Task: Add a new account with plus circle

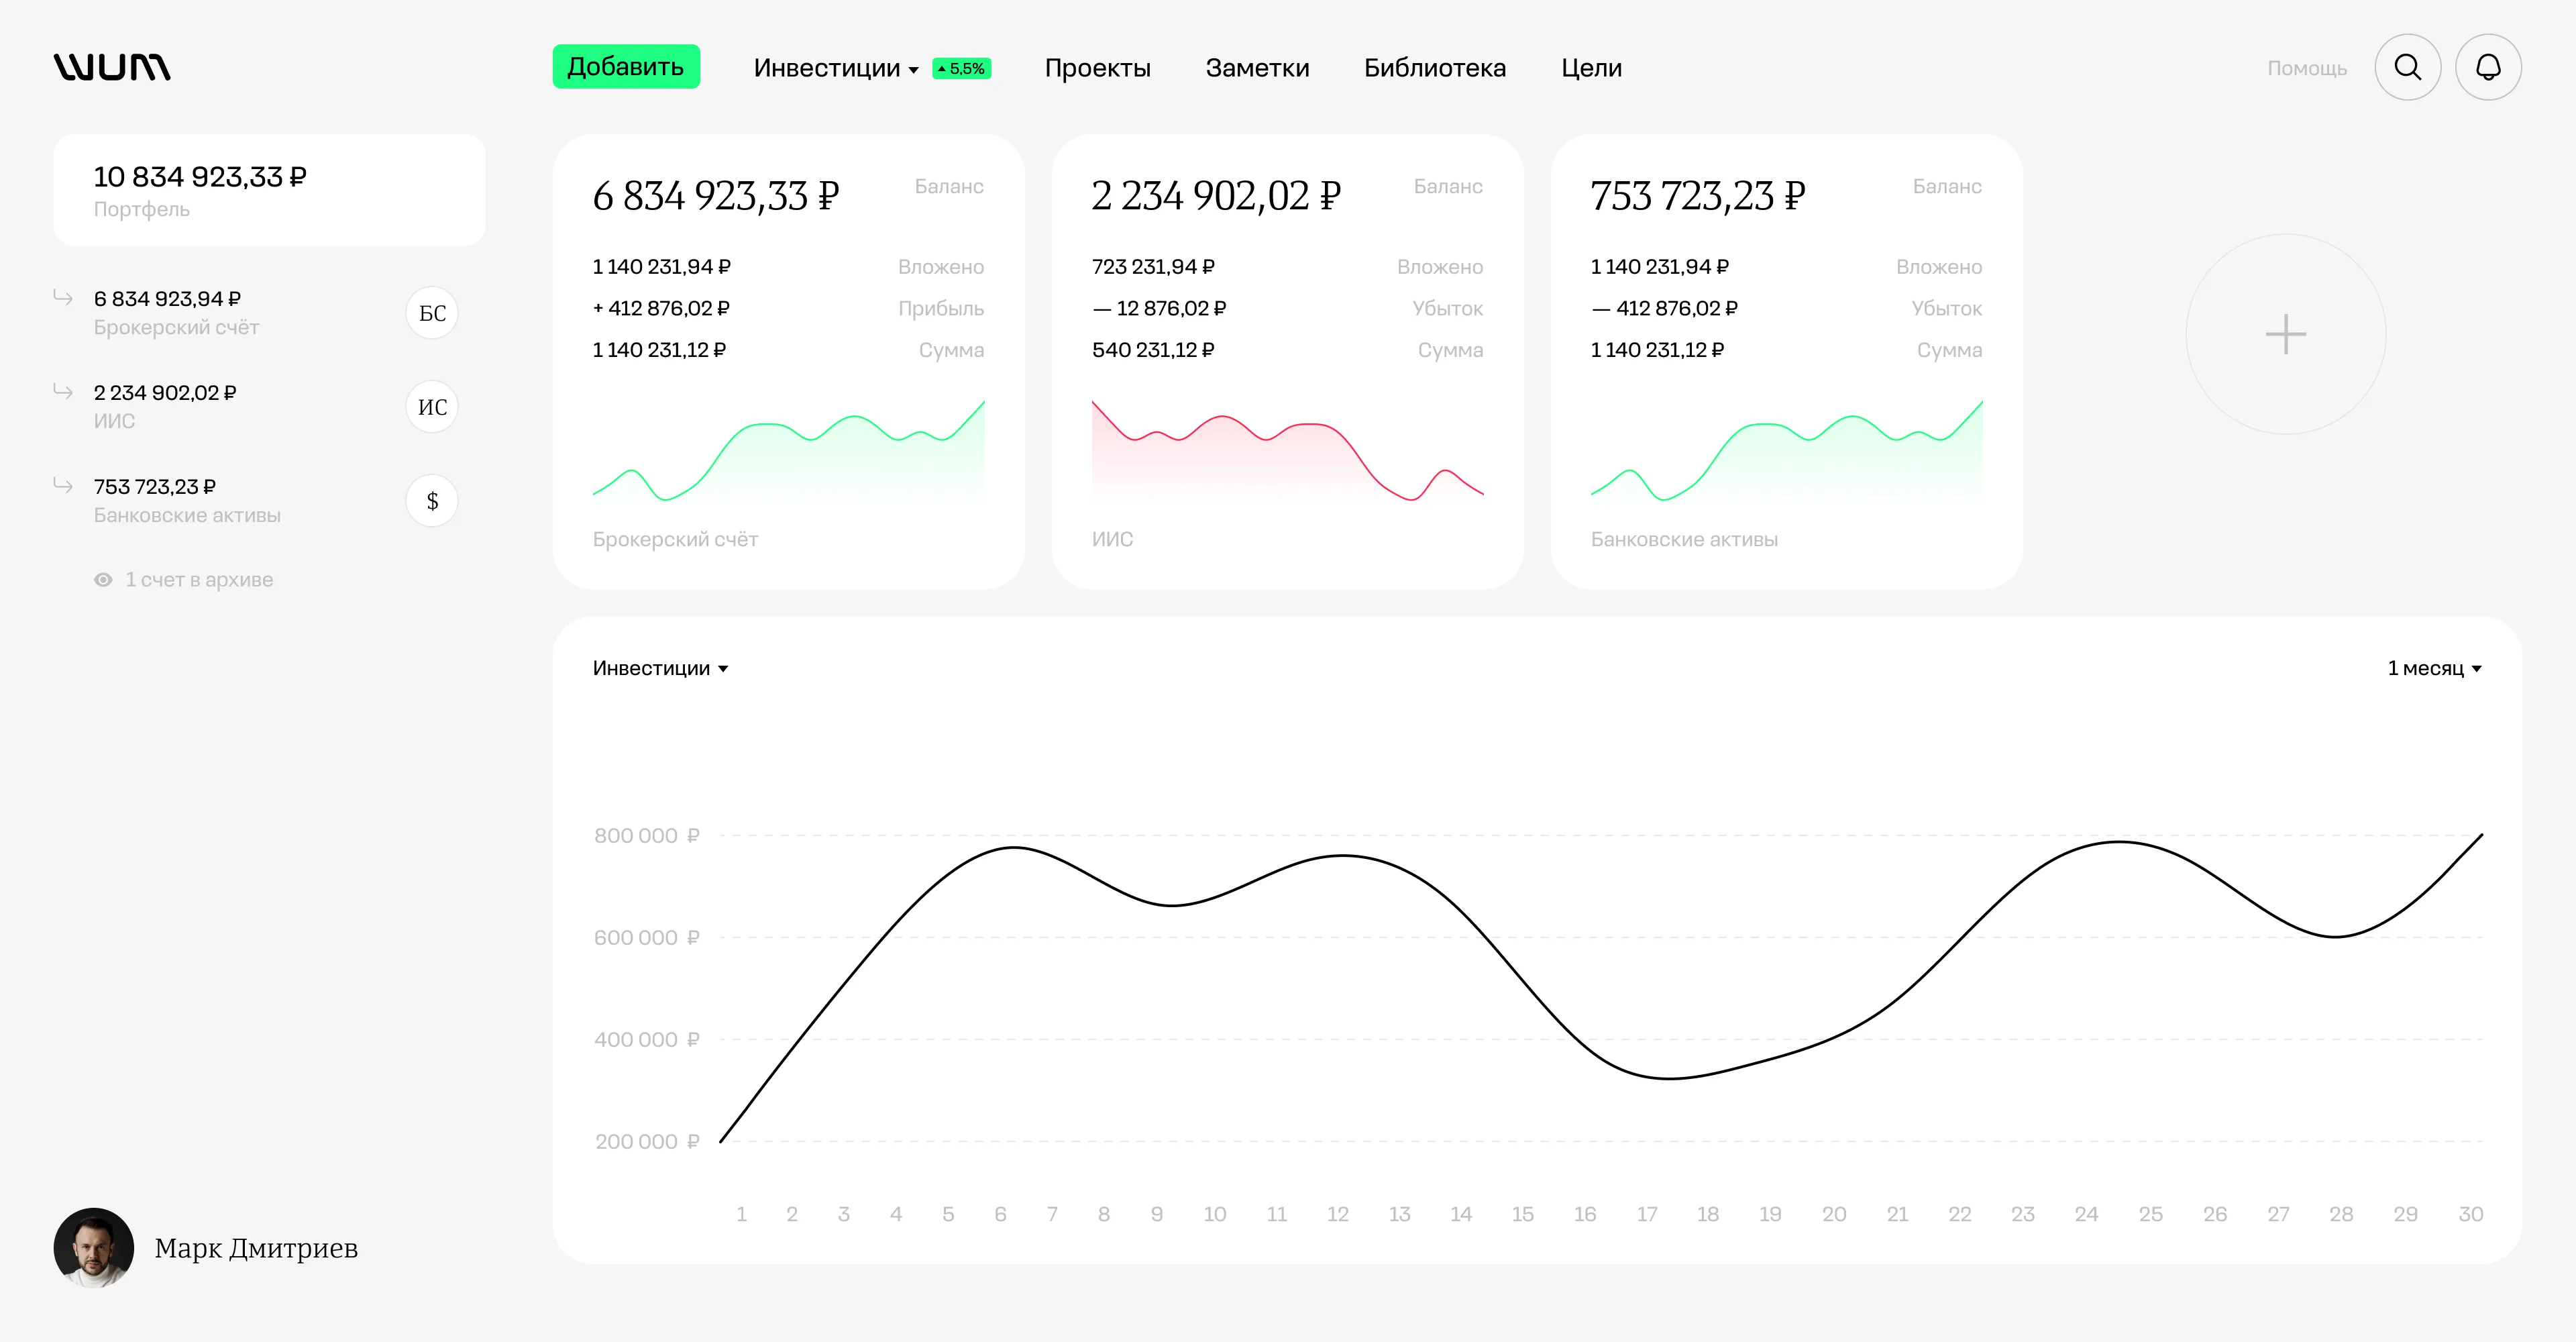Action: (2286, 334)
